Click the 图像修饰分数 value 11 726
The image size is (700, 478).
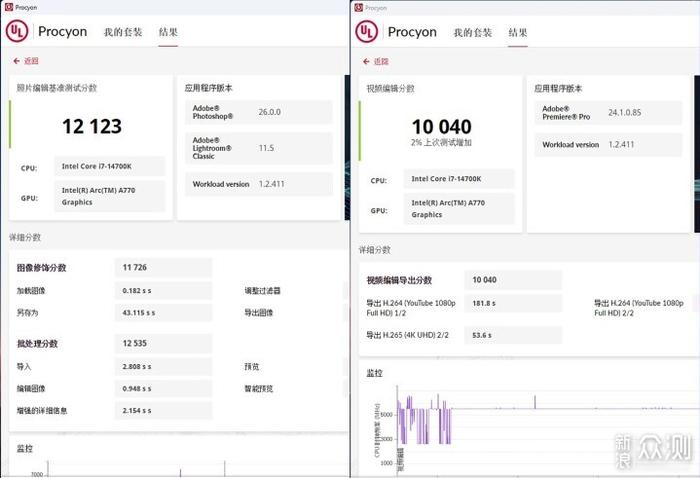(x=163, y=267)
